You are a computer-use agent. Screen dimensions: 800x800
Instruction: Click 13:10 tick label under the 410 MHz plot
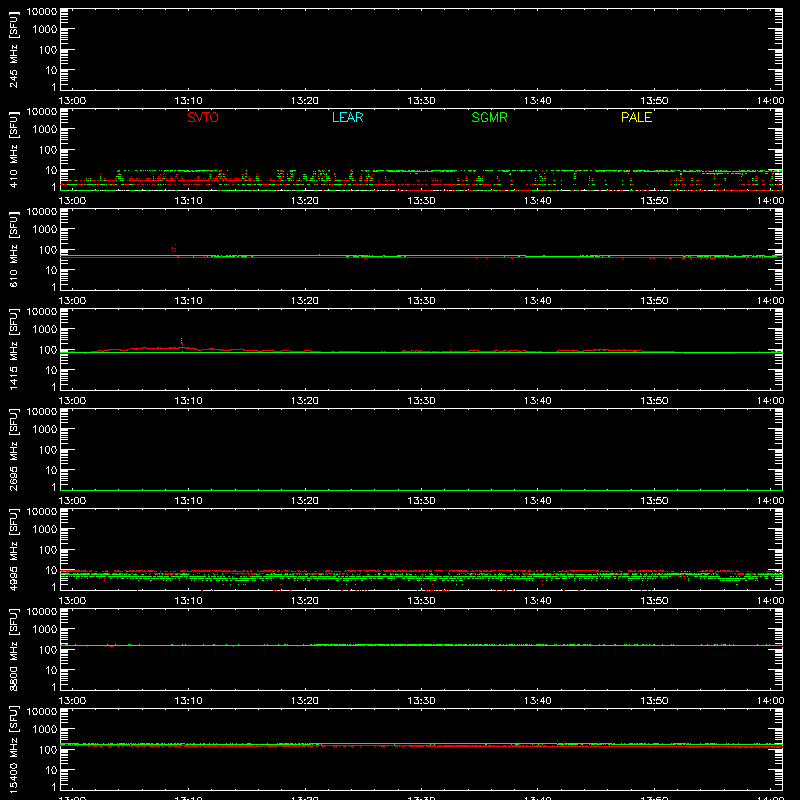point(189,201)
